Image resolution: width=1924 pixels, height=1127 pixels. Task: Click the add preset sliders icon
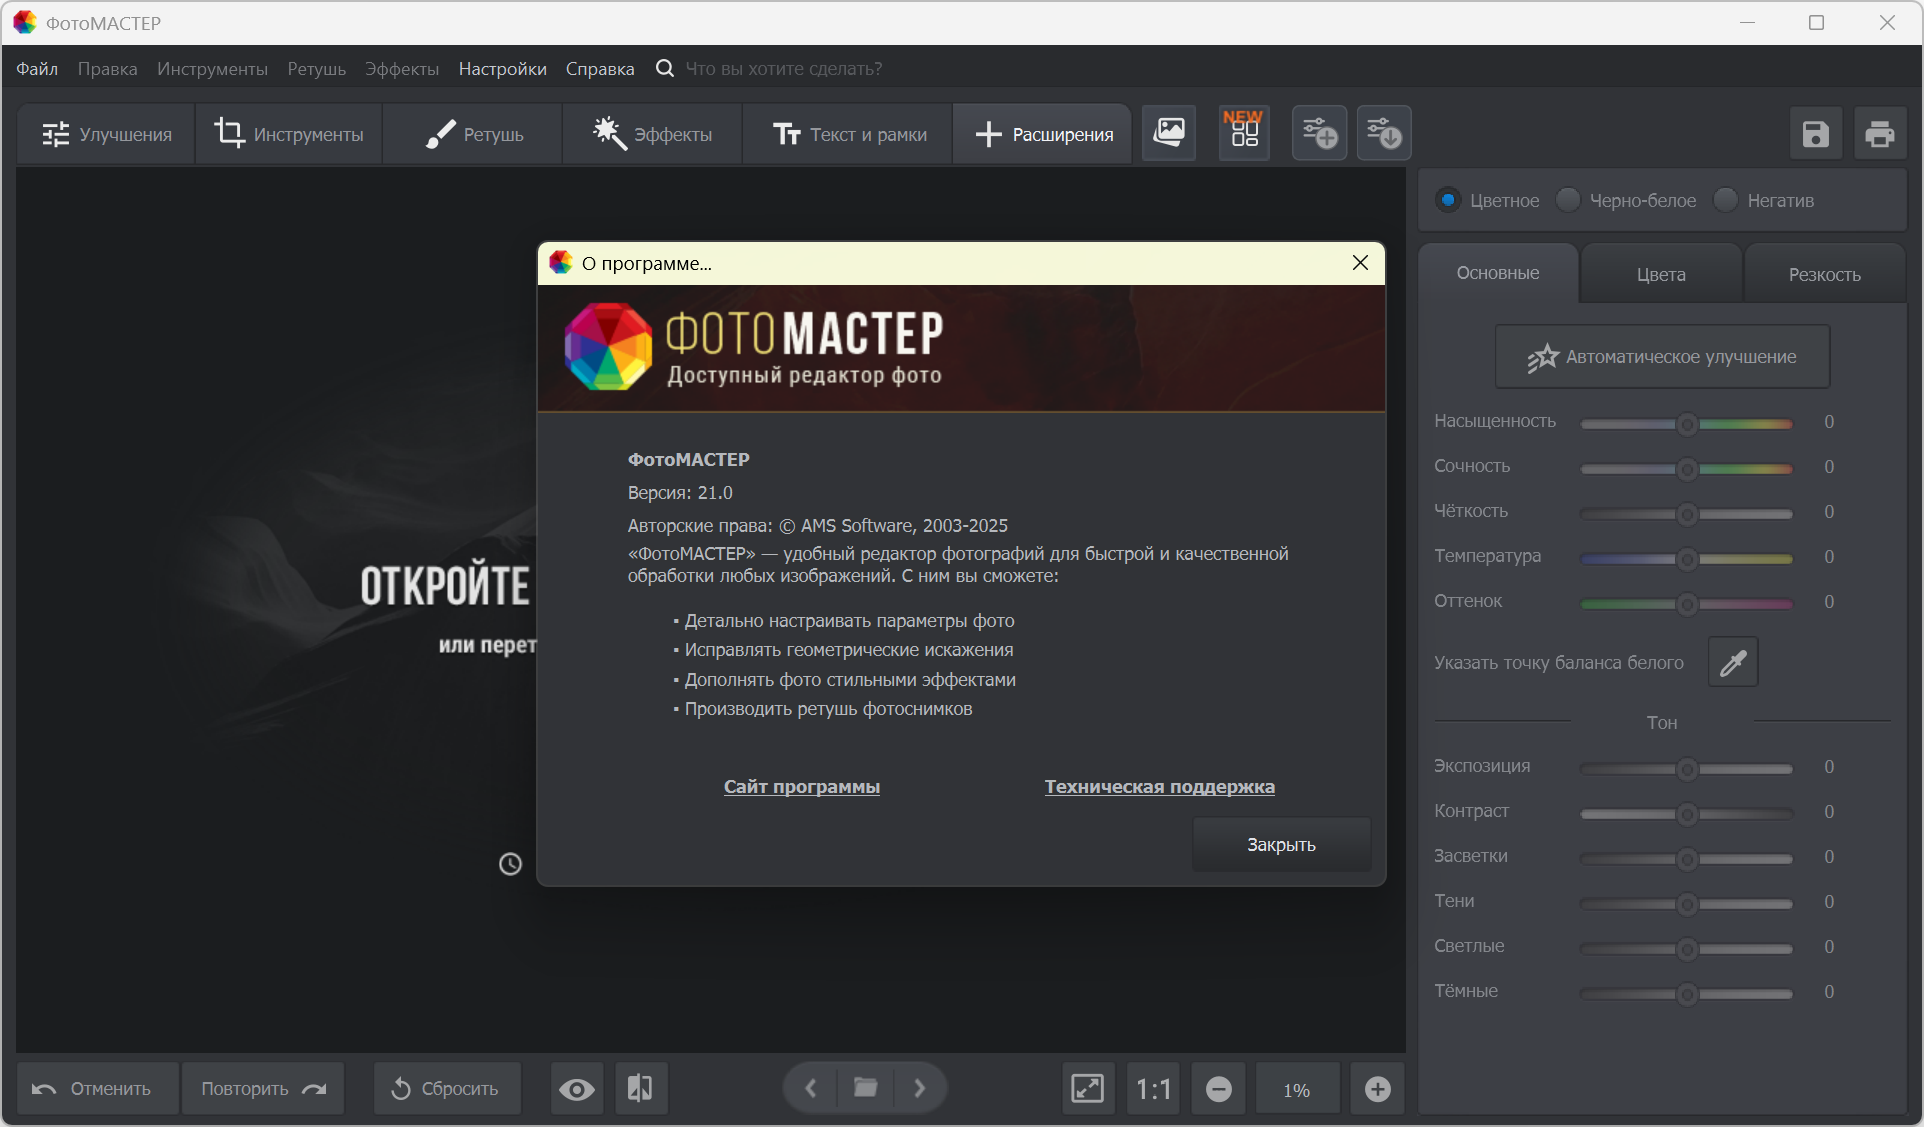1319,133
